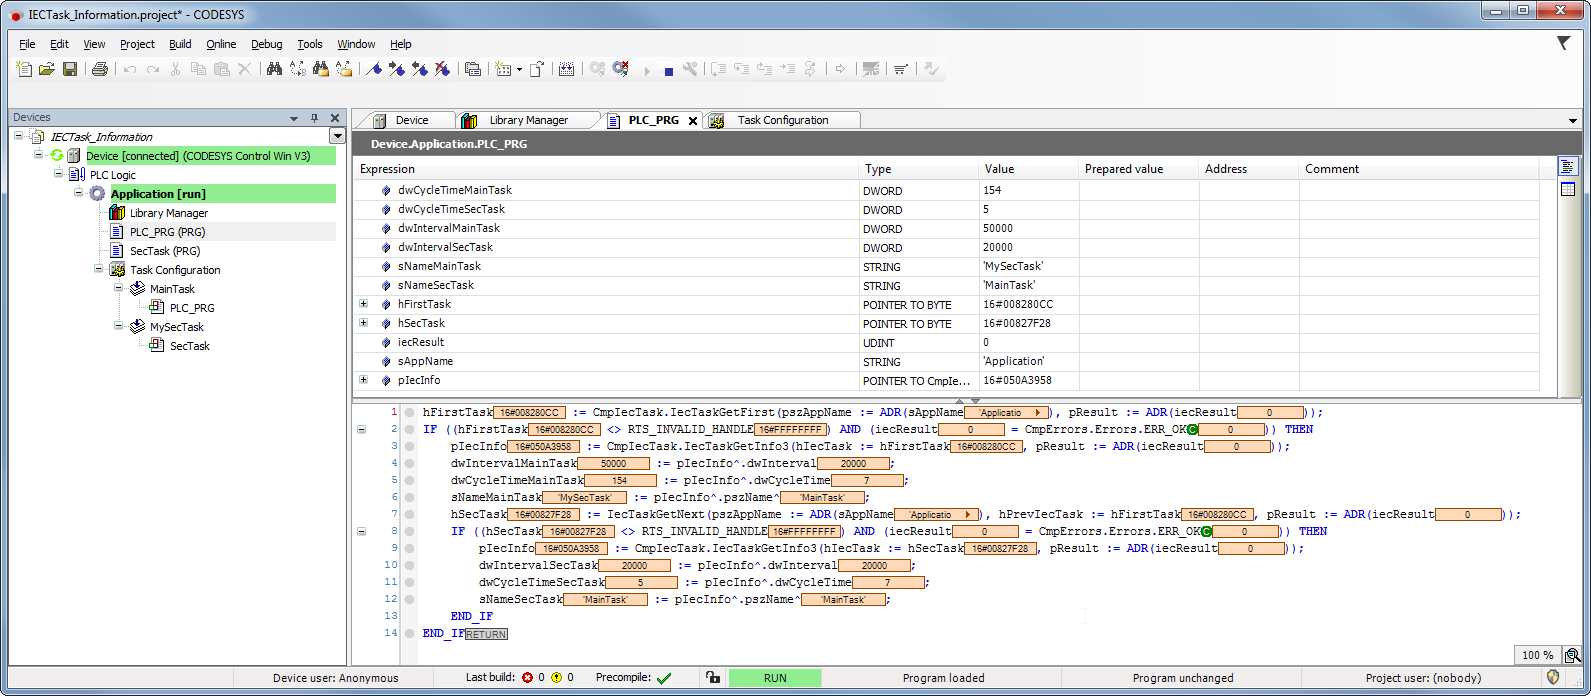Screen dimensions: 1591x696
Task: Click the New project toolbar icon
Action: (x=25, y=69)
